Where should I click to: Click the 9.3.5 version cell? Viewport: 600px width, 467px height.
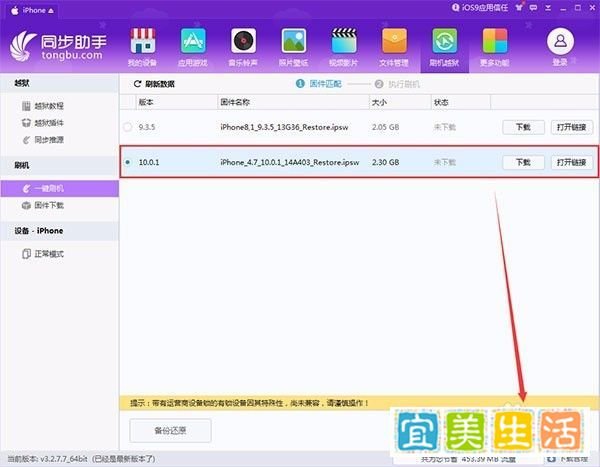pos(147,127)
